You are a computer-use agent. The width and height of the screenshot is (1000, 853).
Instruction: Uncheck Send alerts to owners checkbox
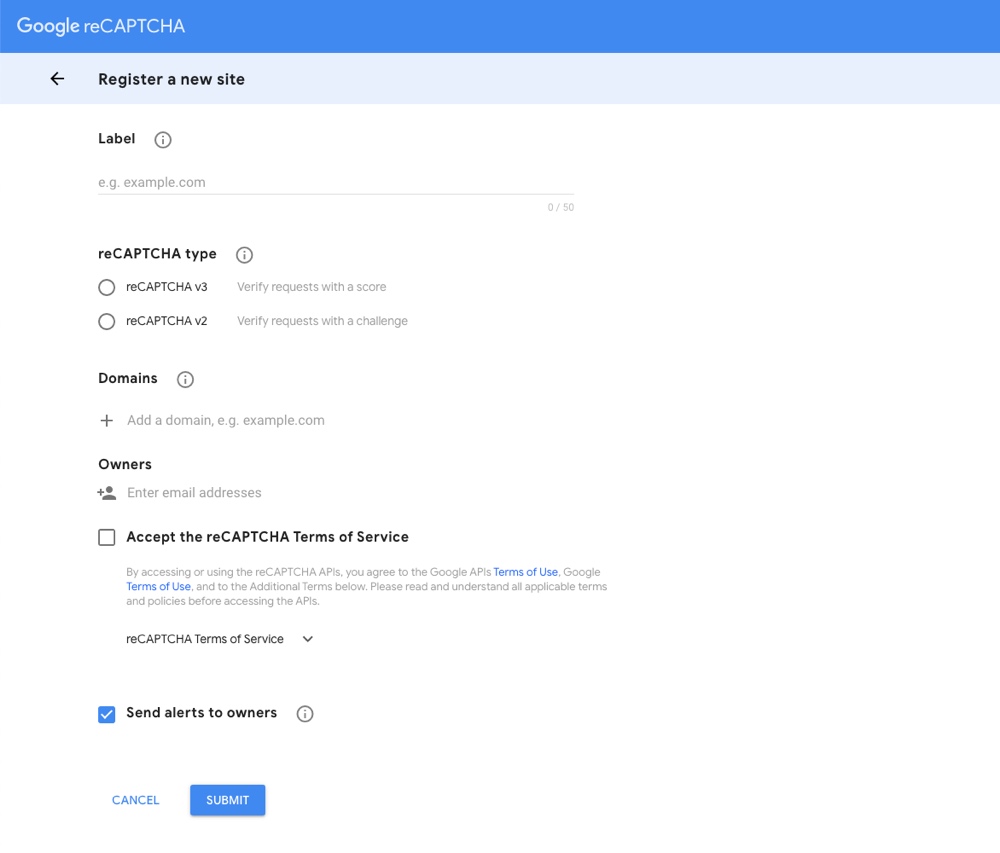coord(107,714)
